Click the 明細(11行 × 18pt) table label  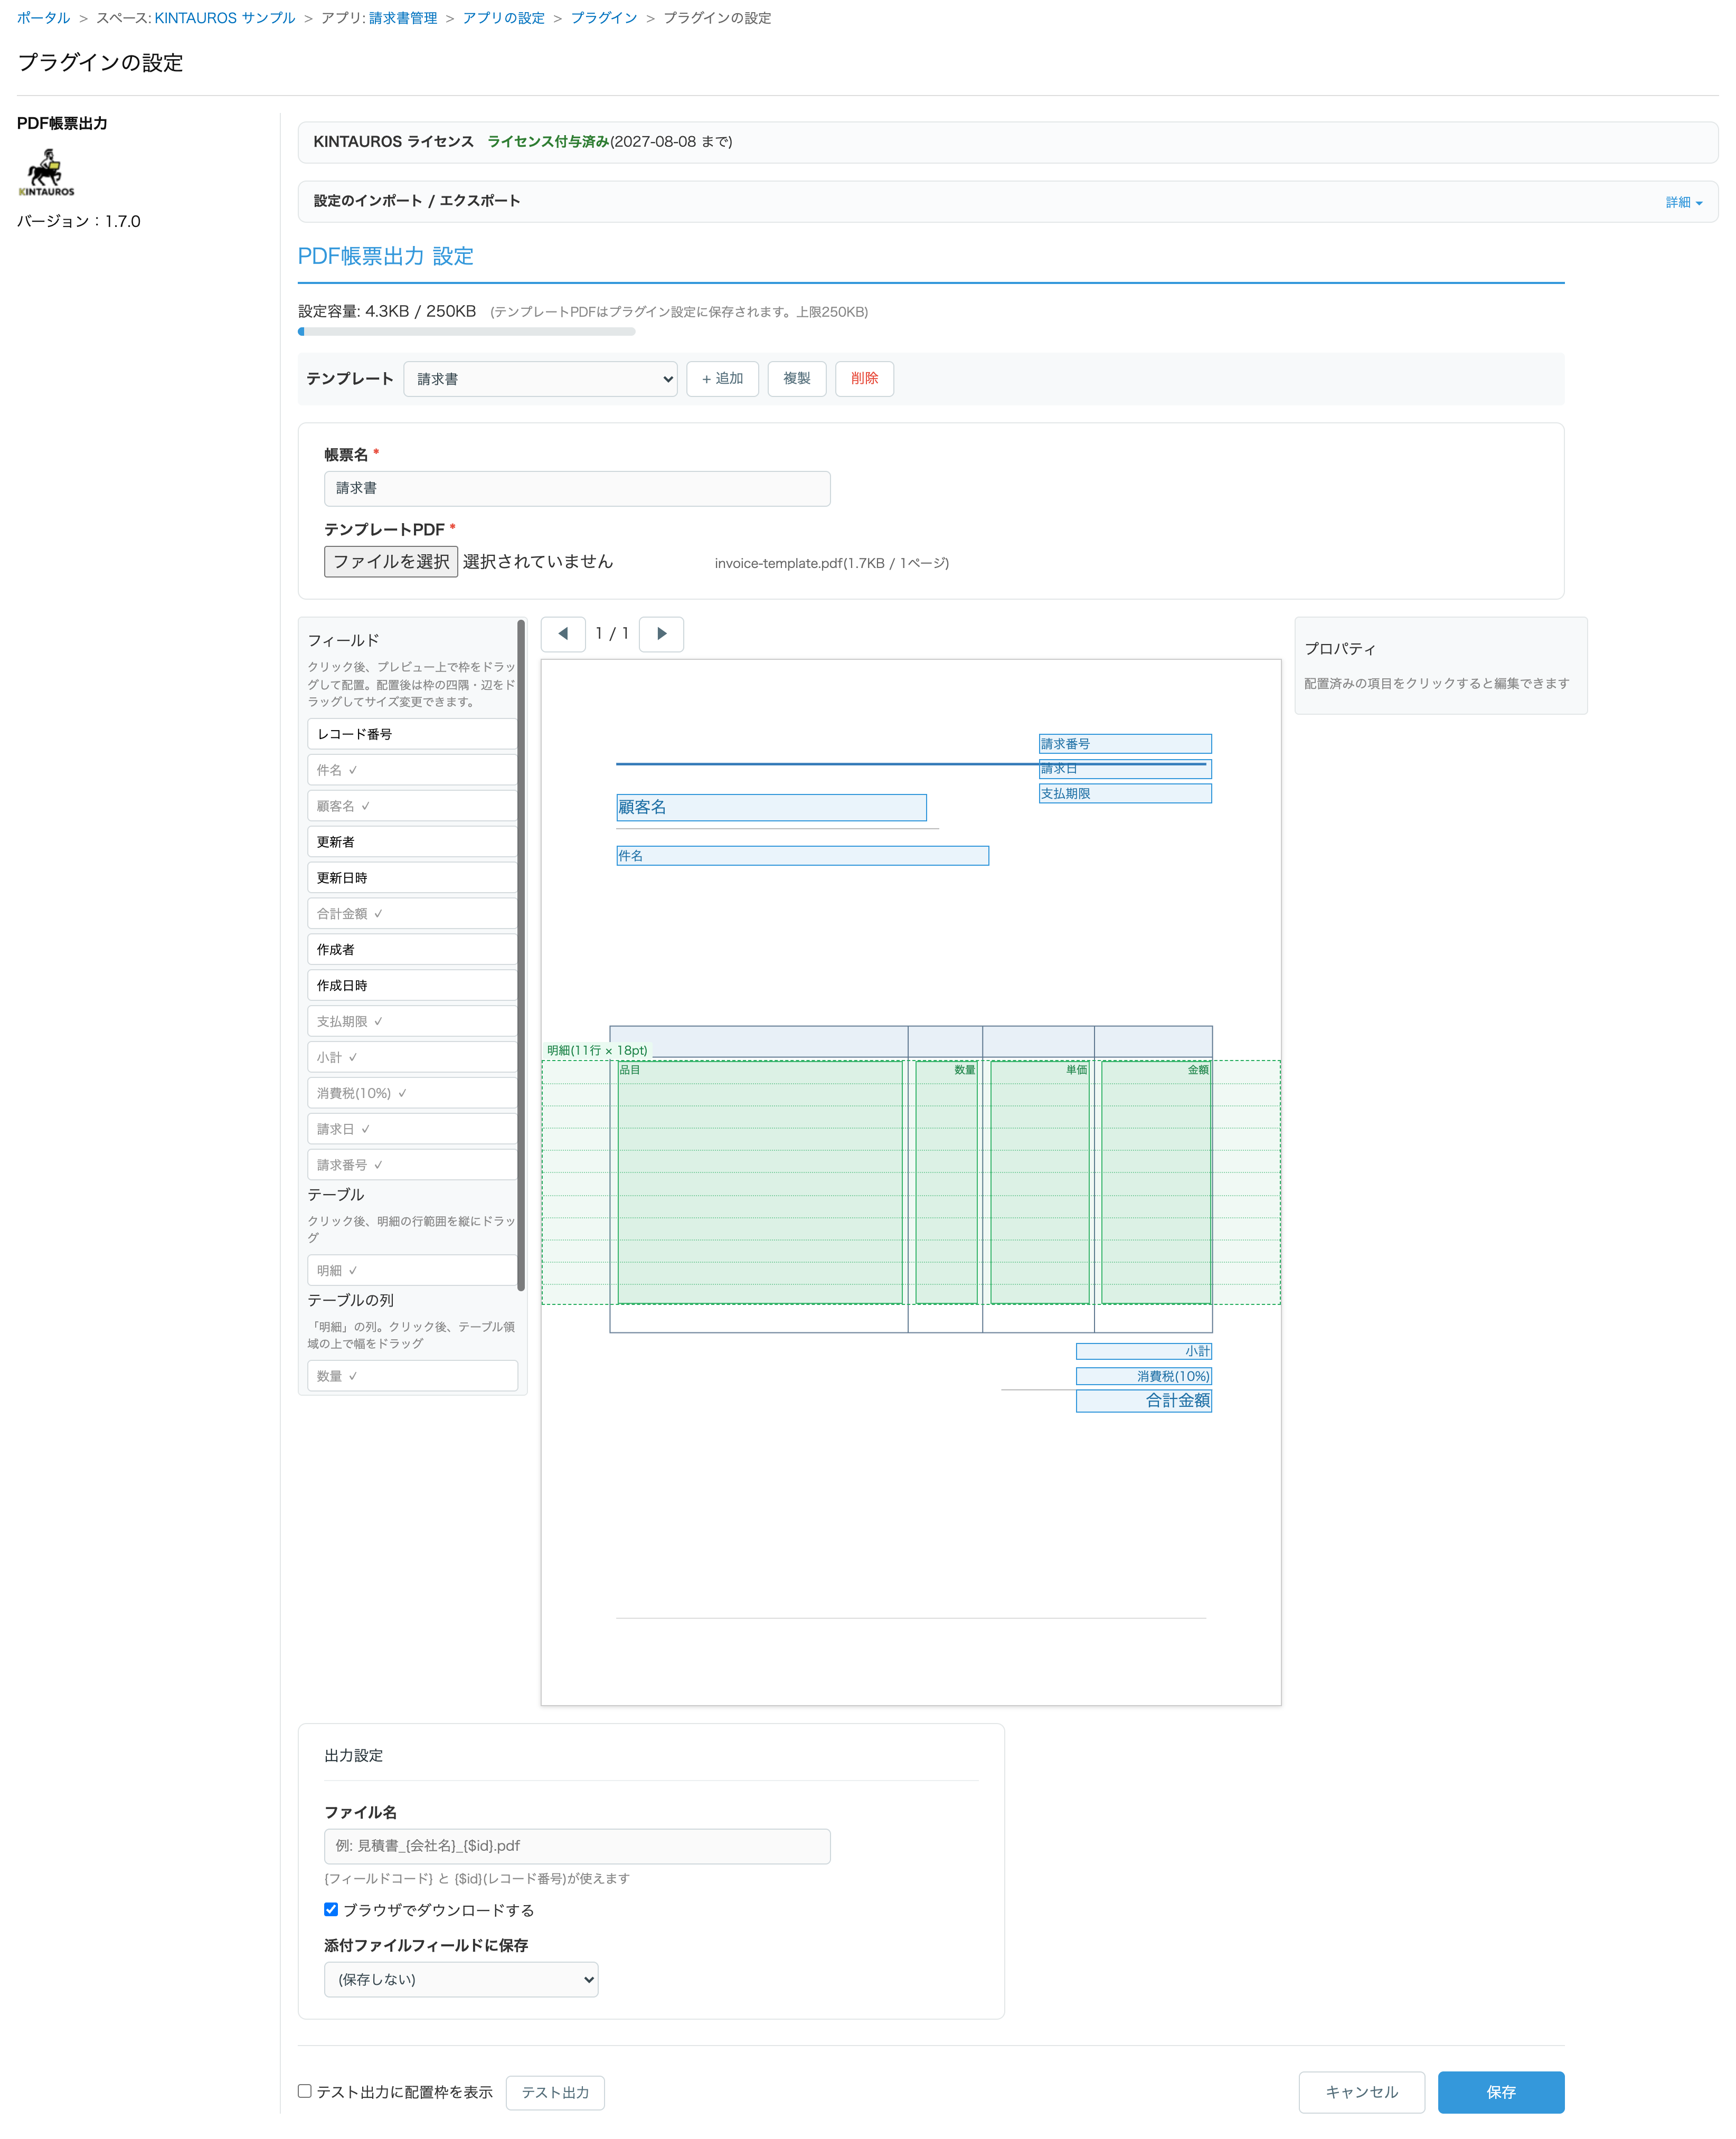[x=597, y=1051]
